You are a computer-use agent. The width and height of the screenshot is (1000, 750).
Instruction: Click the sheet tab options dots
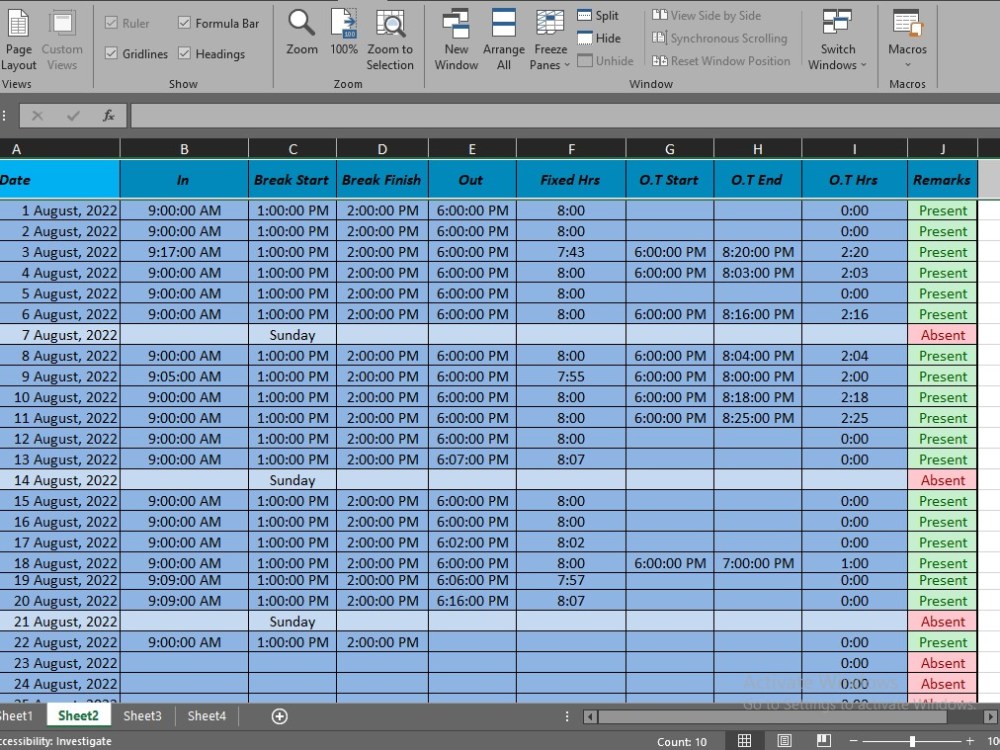click(566, 716)
